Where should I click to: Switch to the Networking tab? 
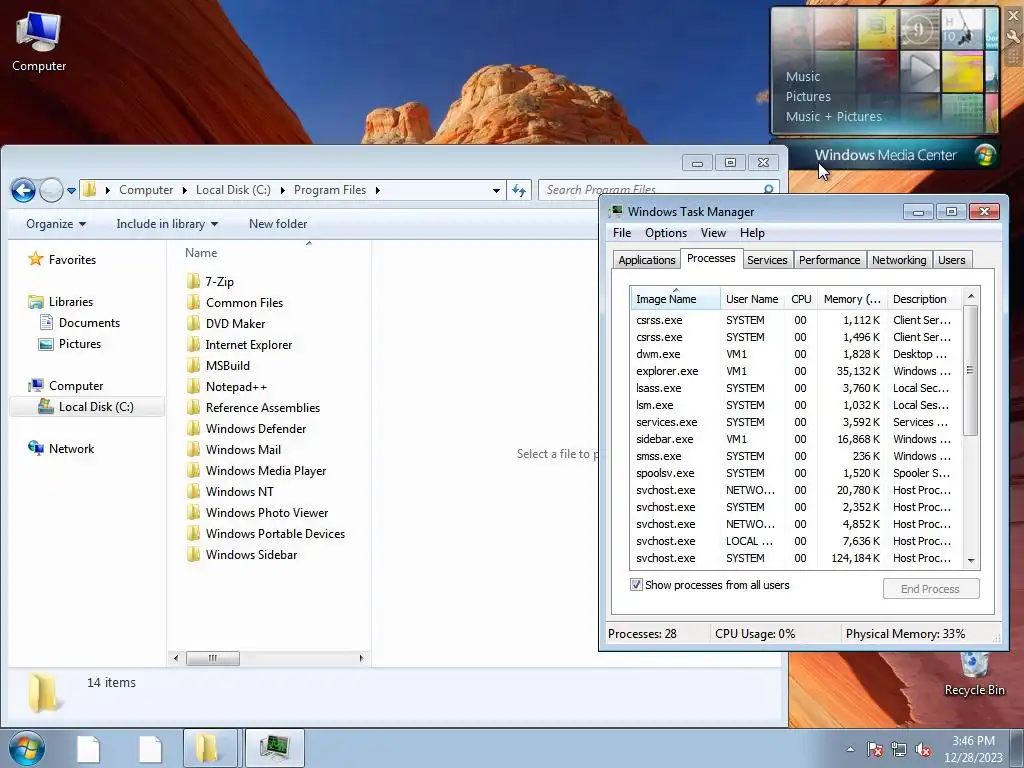click(x=899, y=260)
